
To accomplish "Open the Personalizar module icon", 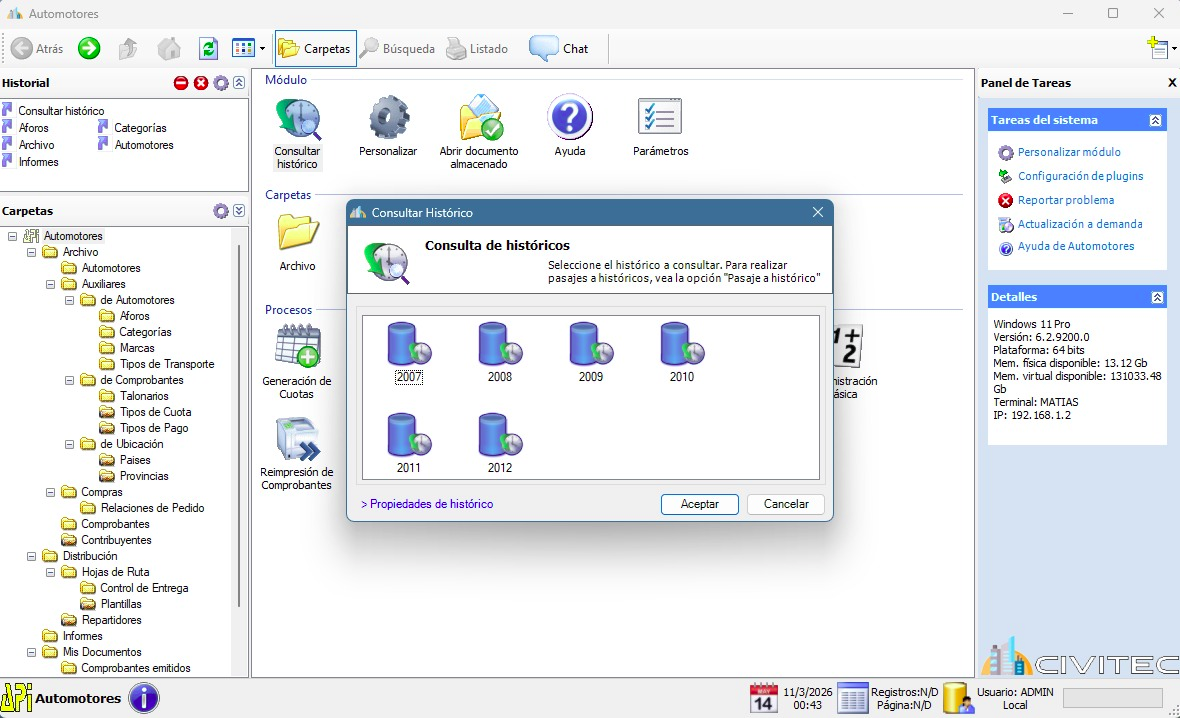I will coord(388,126).
